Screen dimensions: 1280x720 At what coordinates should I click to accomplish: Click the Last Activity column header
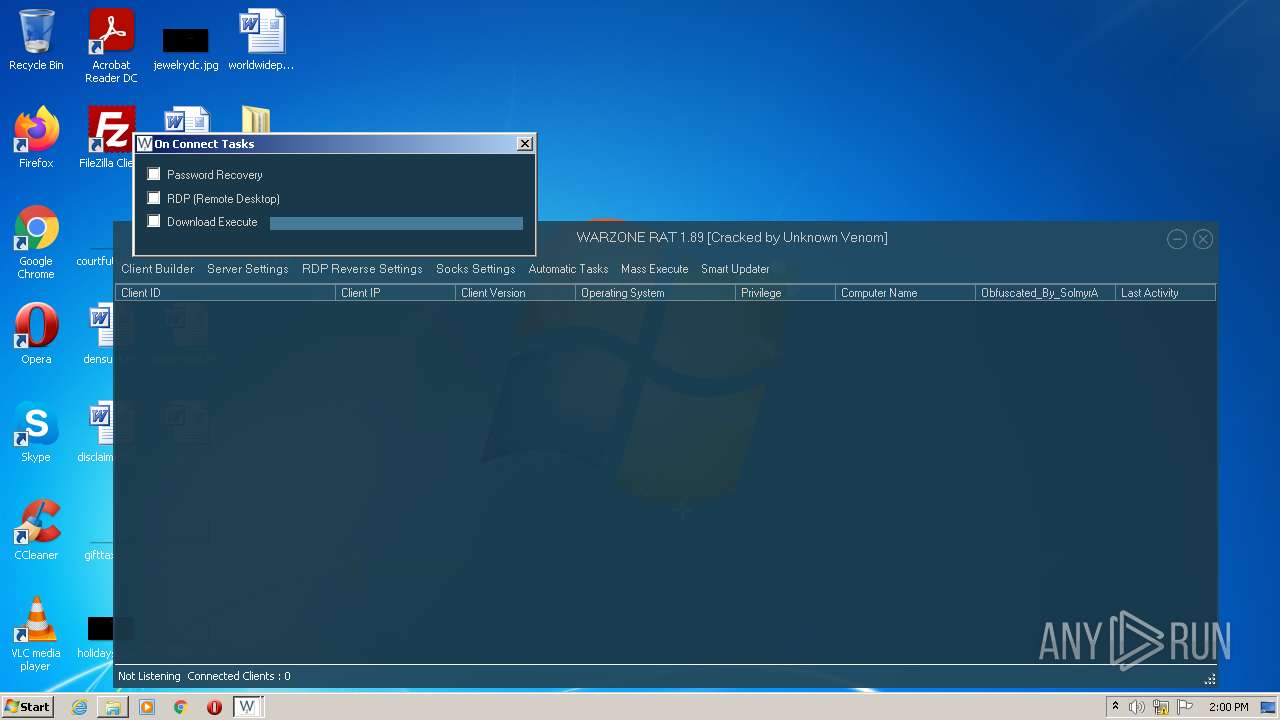[x=1166, y=293]
